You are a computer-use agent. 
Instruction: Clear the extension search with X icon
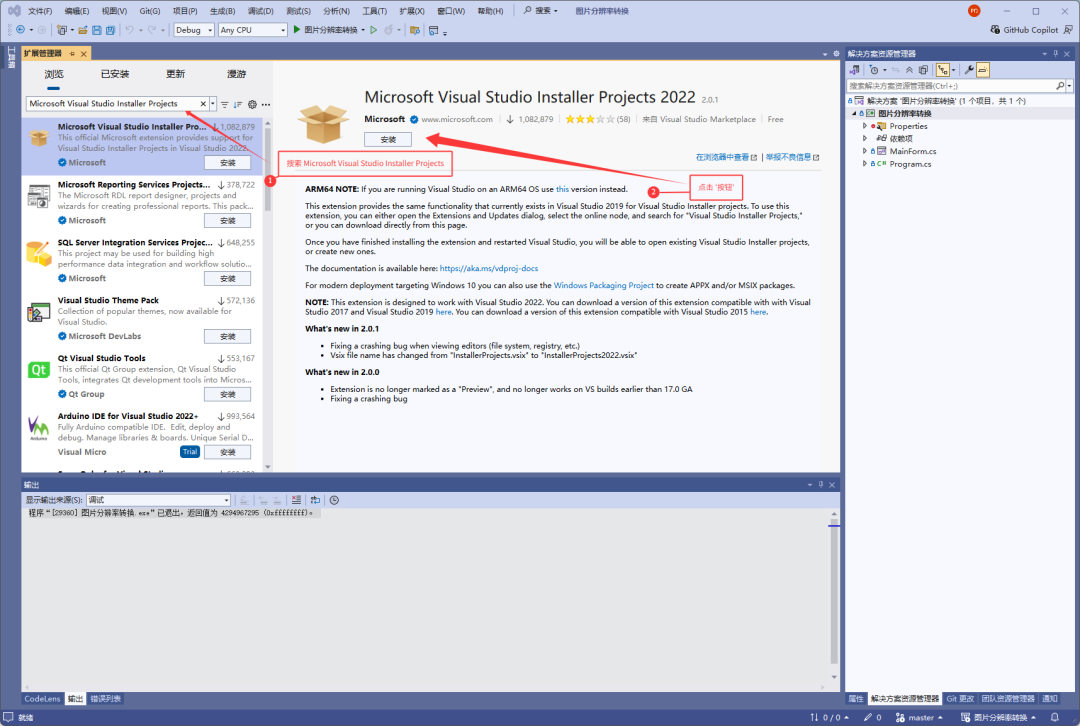[x=203, y=103]
